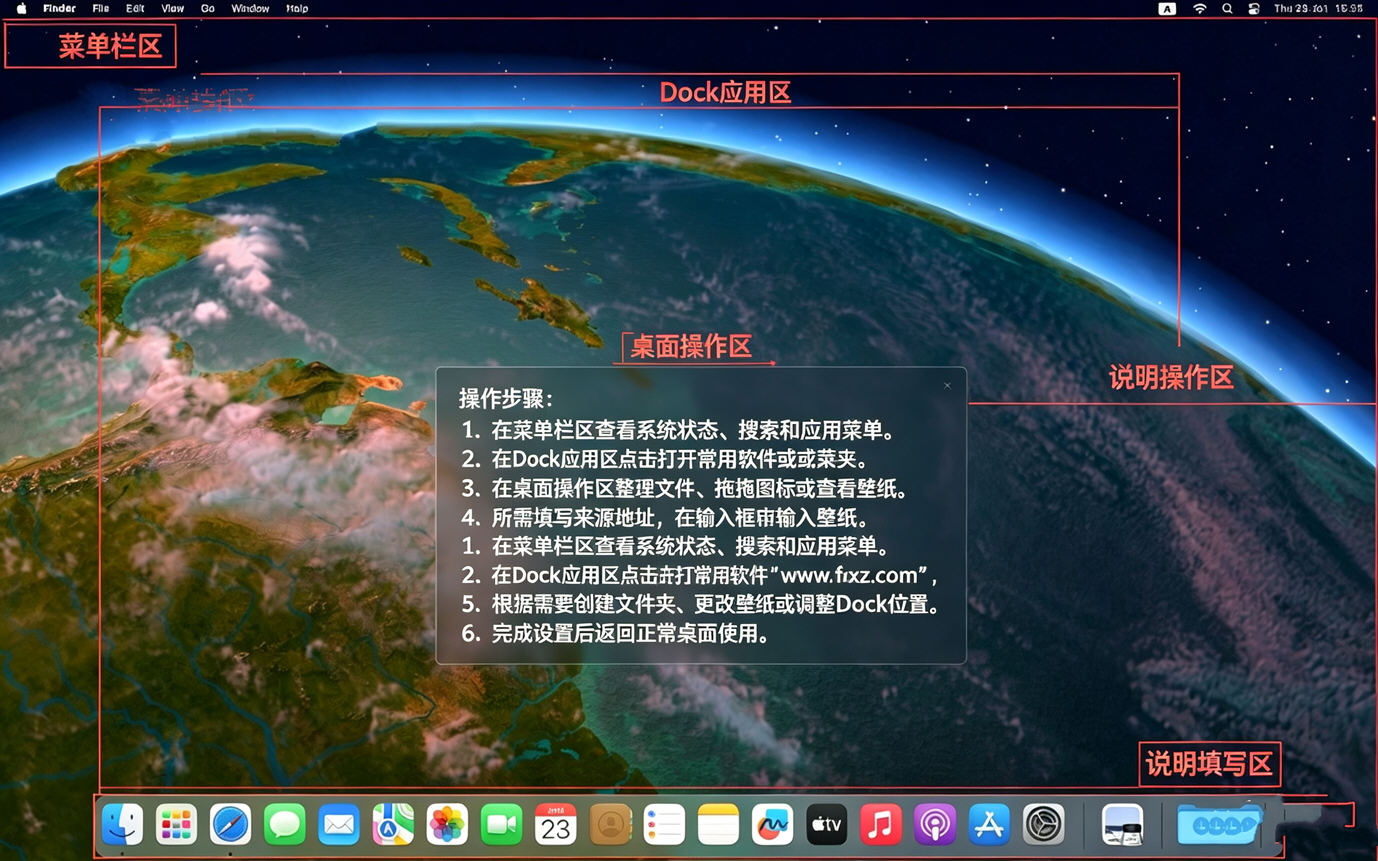Image resolution: width=1378 pixels, height=861 pixels.
Task: Open Reminders from the Dock
Action: pyautogui.click(x=664, y=825)
